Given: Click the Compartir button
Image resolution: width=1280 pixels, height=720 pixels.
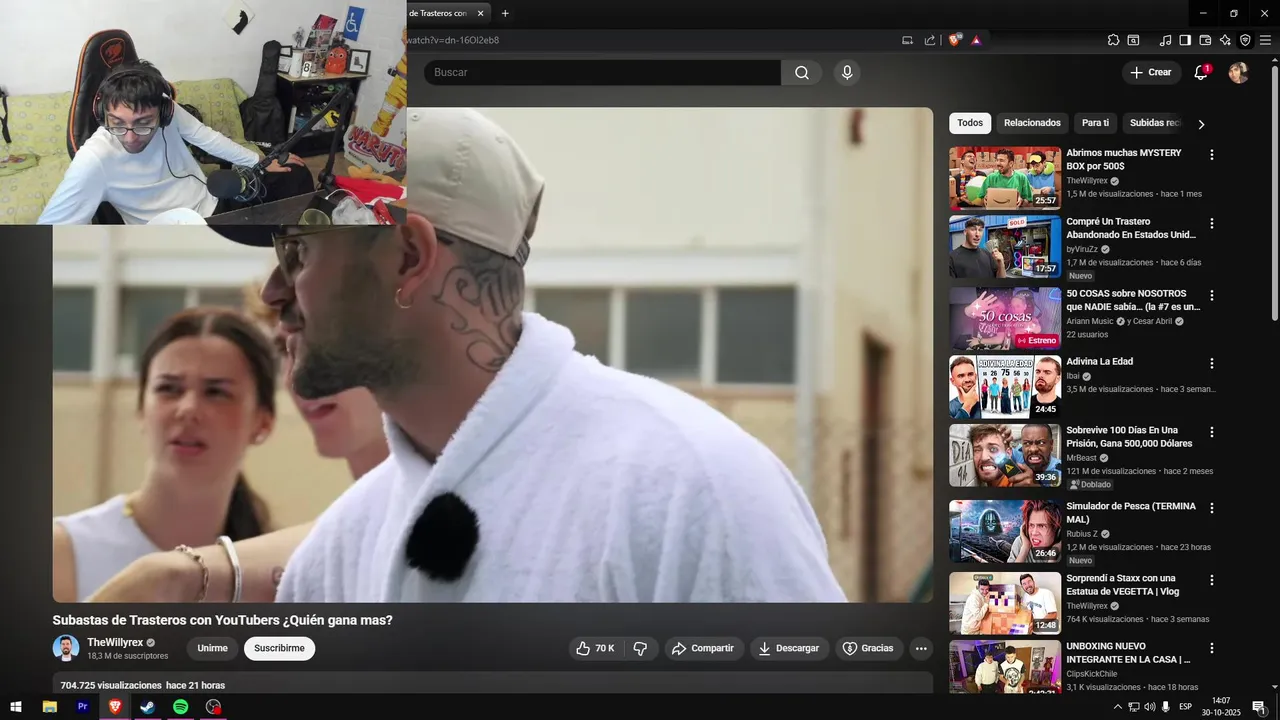Looking at the screenshot, I should [x=703, y=648].
